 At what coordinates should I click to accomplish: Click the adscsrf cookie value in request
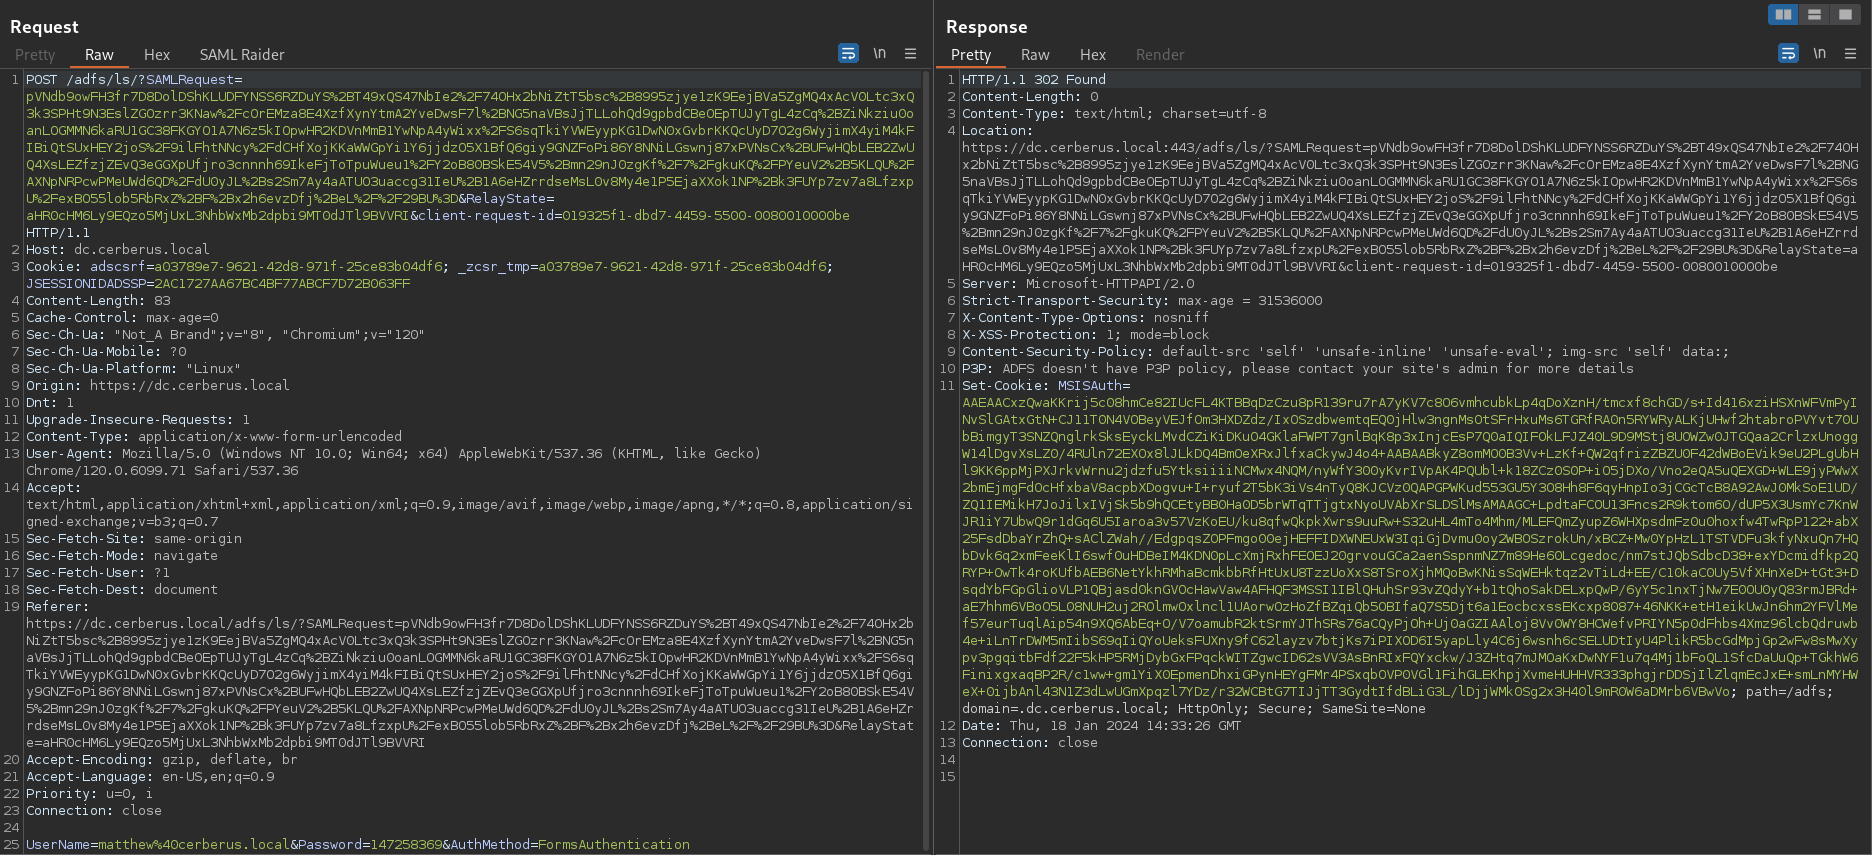tap(296, 267)
